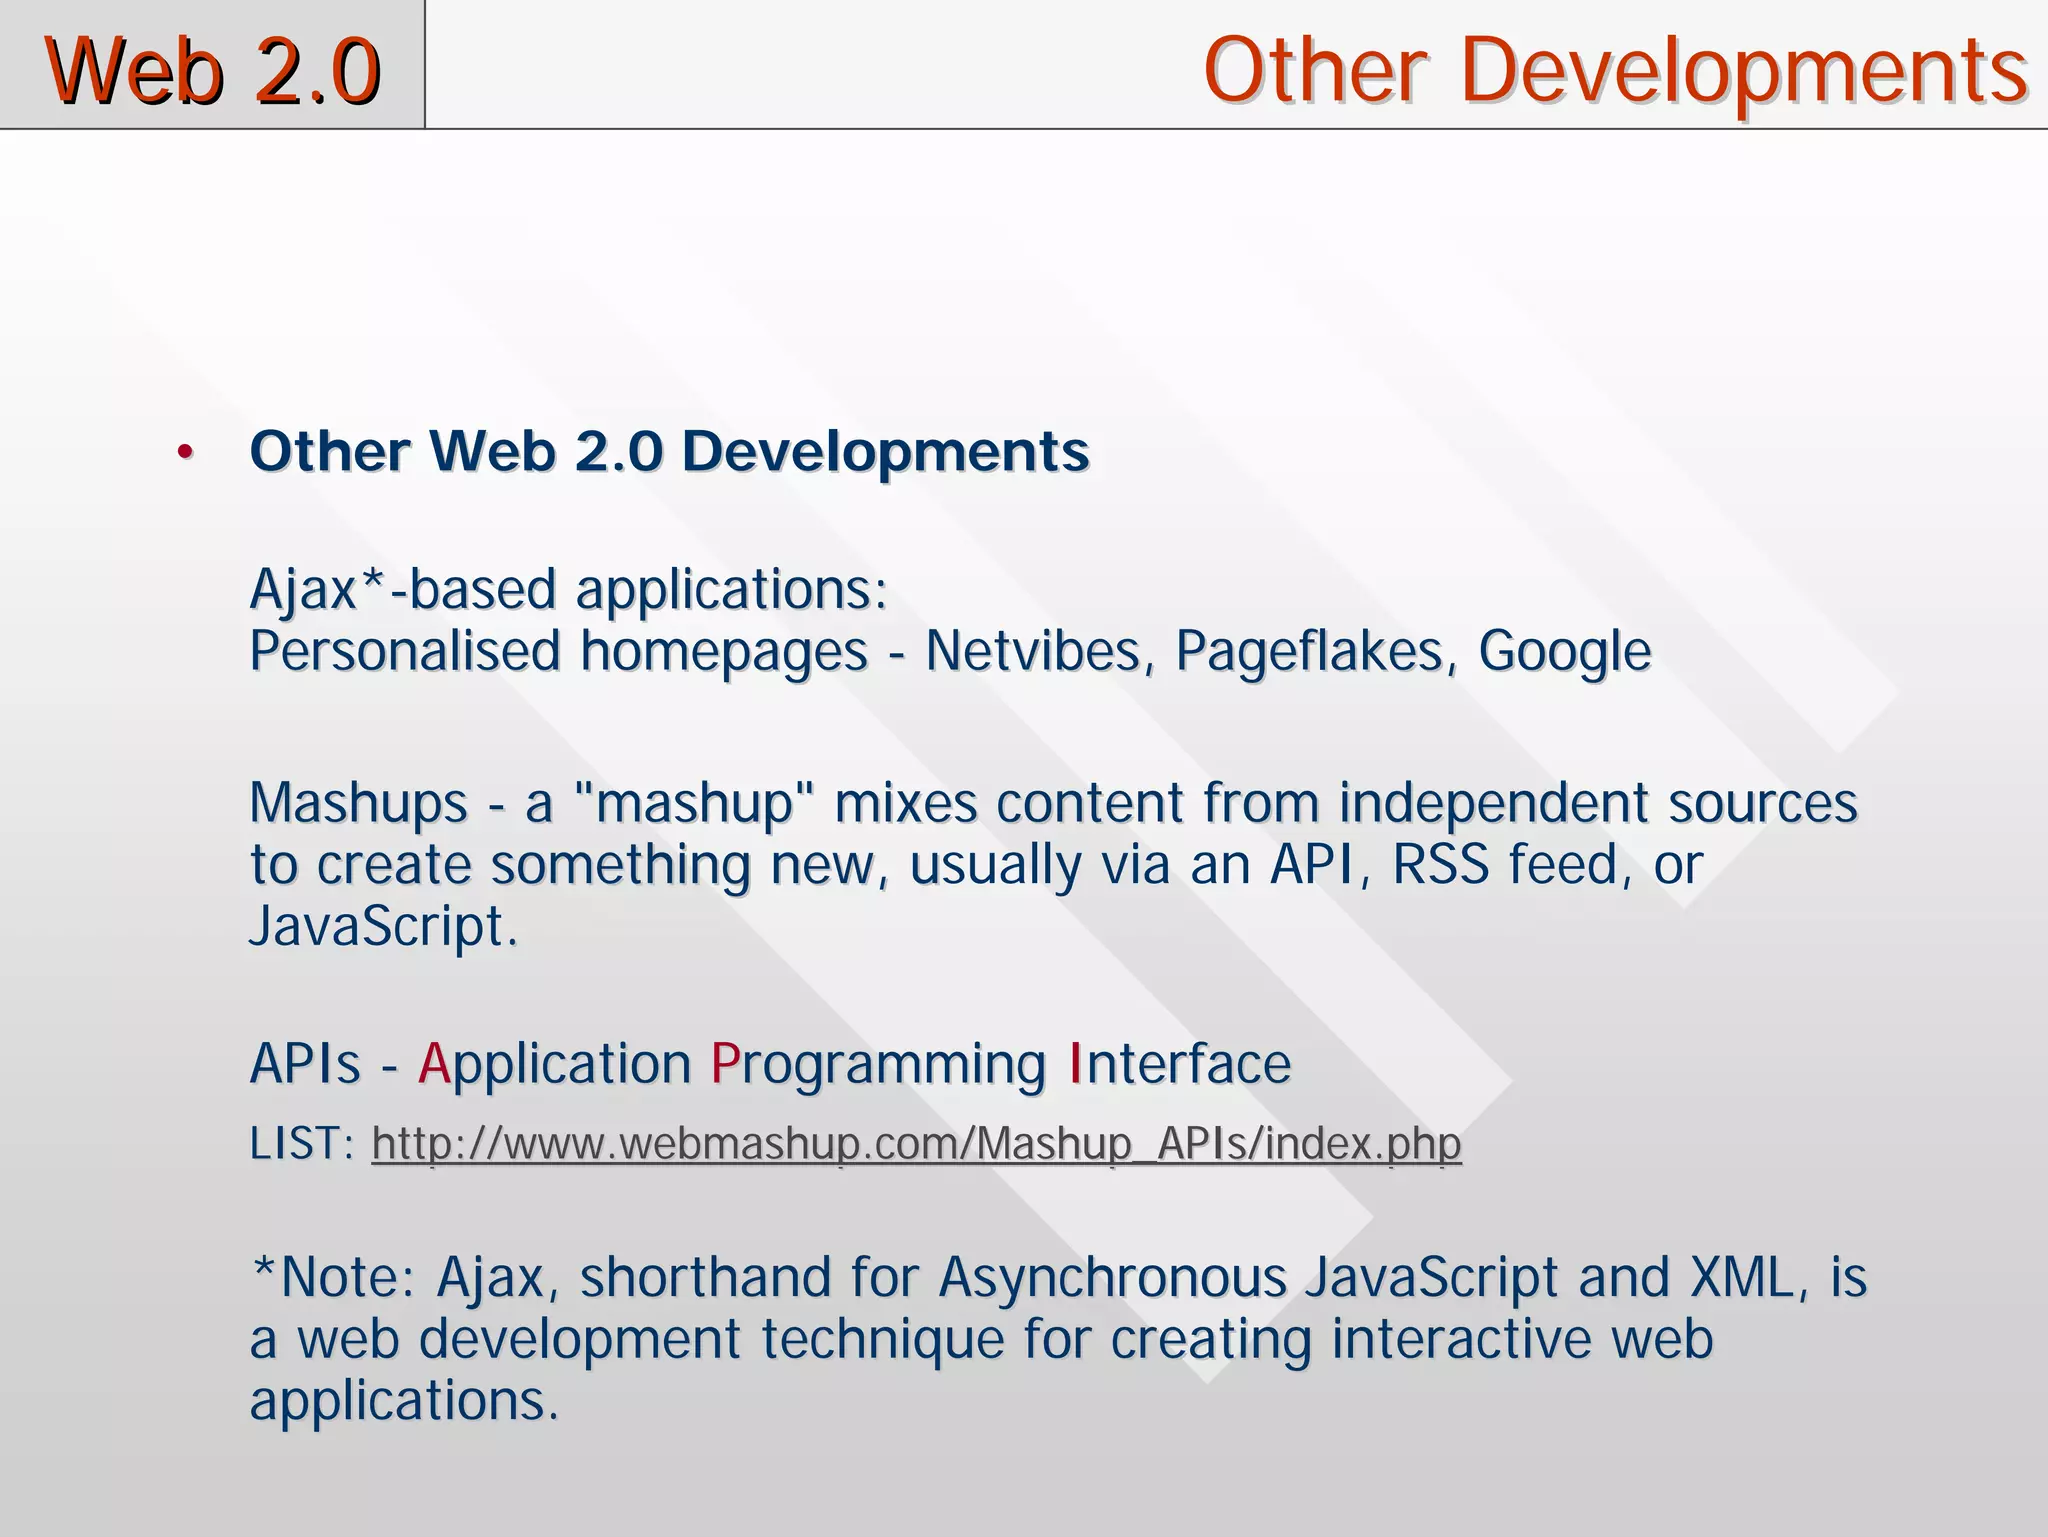Click the quoted word "mashup"
This screenshot has height=1537, width=2048.
point(696,803)
